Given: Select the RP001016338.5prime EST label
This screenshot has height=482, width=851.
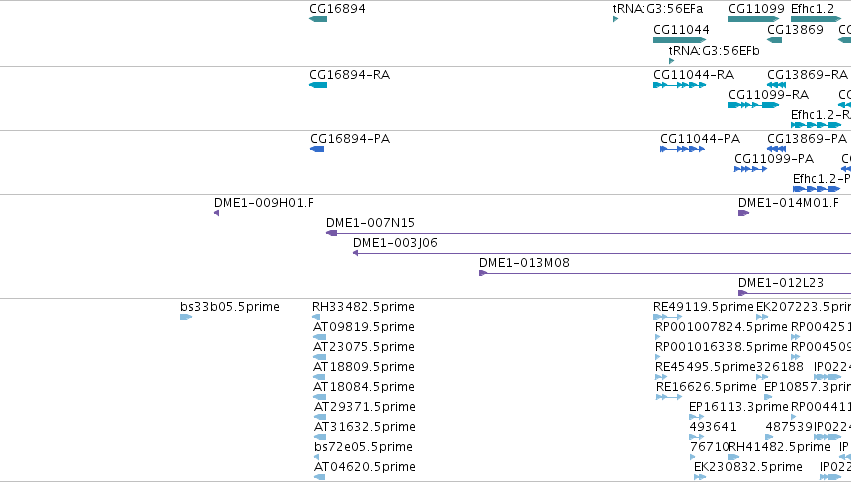Looking at the screenshot, I should point(721,347).
